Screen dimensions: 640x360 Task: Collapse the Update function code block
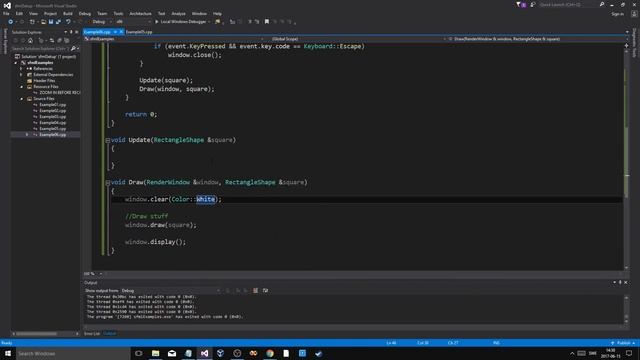coord(108,140)
